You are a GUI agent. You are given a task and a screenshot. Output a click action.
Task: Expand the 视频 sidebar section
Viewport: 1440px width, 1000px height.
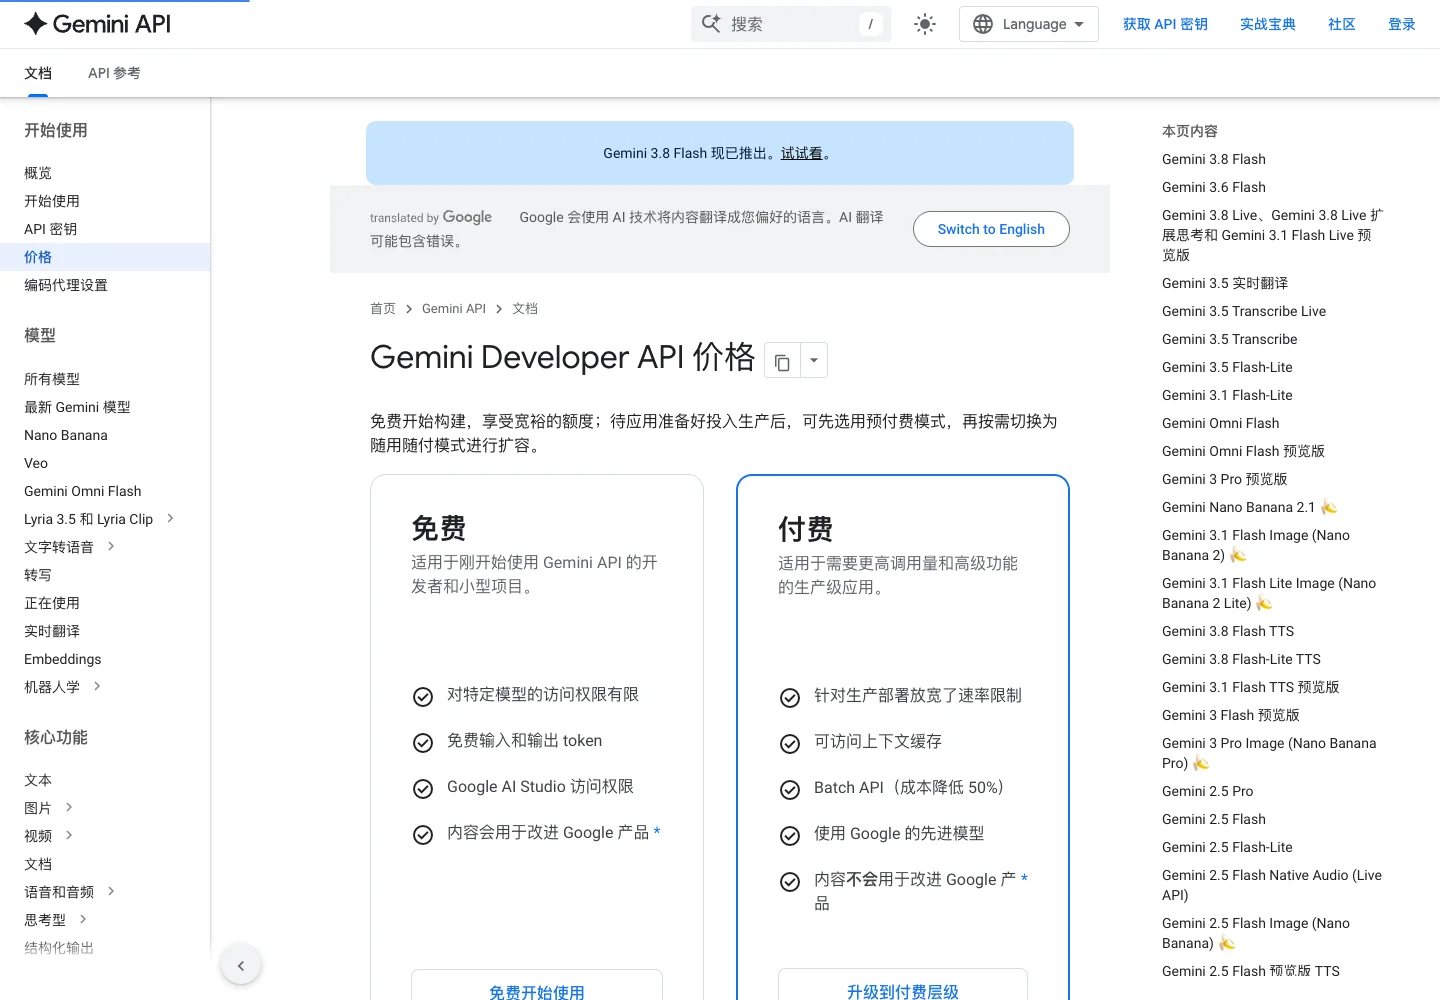tap(69, 835)
